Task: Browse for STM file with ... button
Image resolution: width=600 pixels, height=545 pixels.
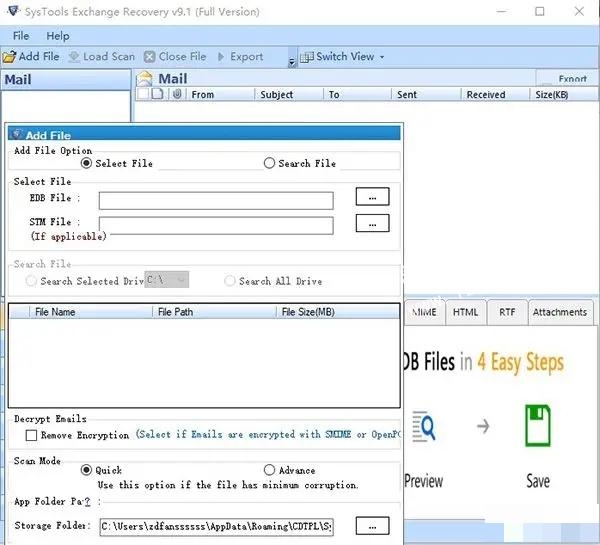Action: [x=372, y=223]
